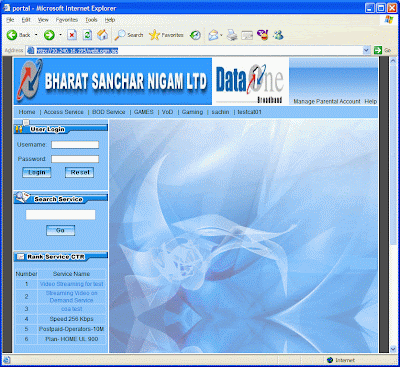The width and height of the screenshot is (400, 367).
Task: Open GAMES navigation link
Action: [144, 112]
